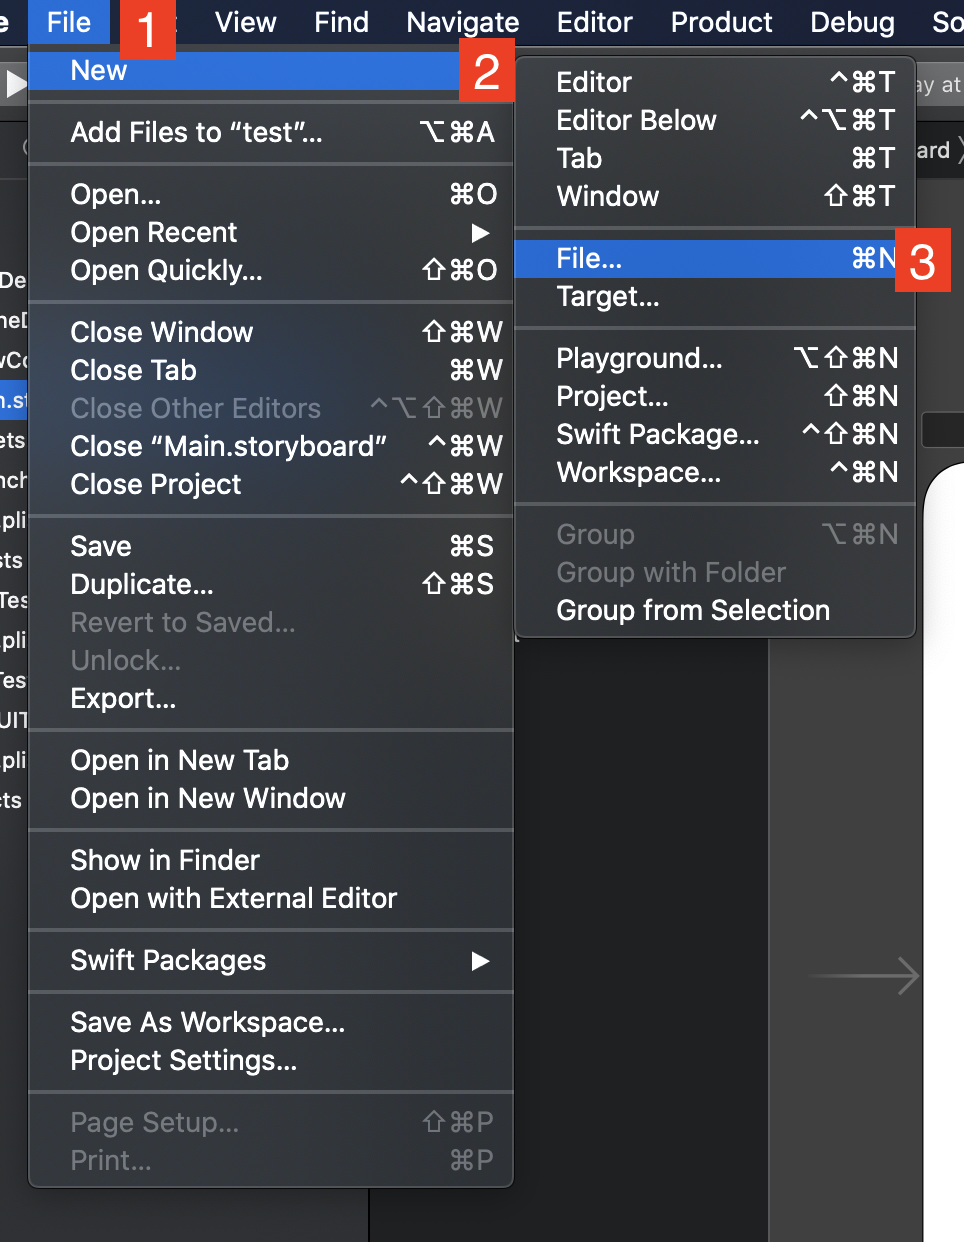Select File… in New submenu

pos(715,258)
